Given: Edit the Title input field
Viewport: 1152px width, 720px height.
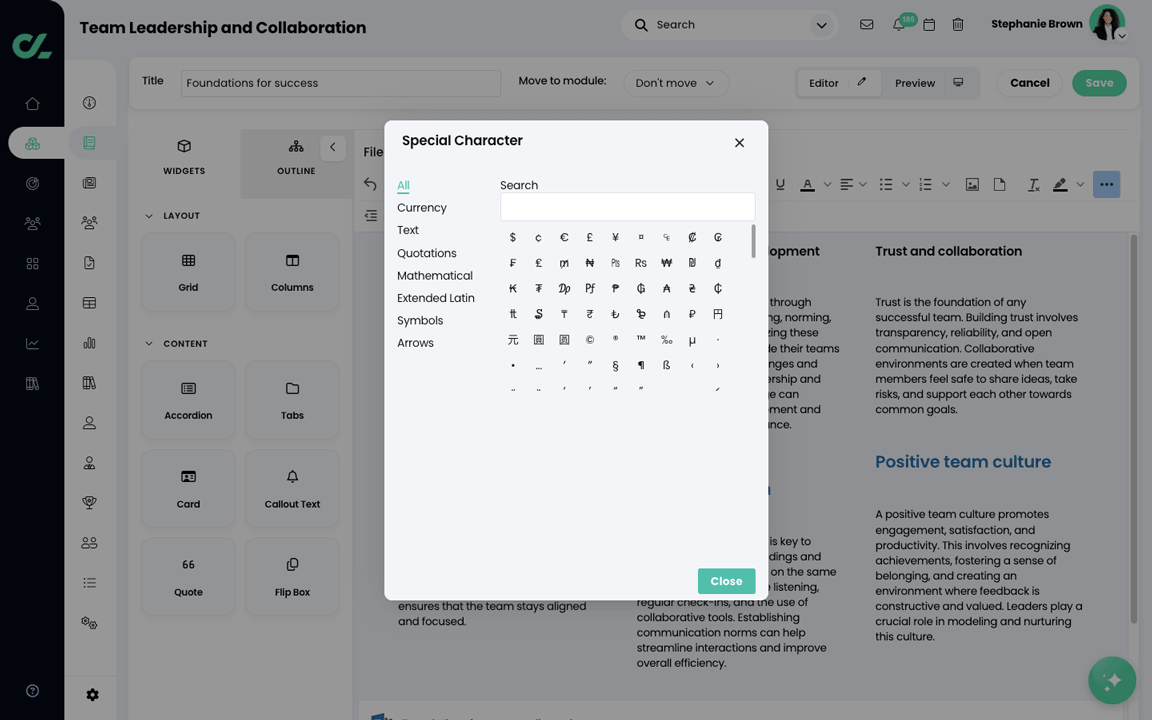Looking at the screenshot, I should [x=341, y=83].
